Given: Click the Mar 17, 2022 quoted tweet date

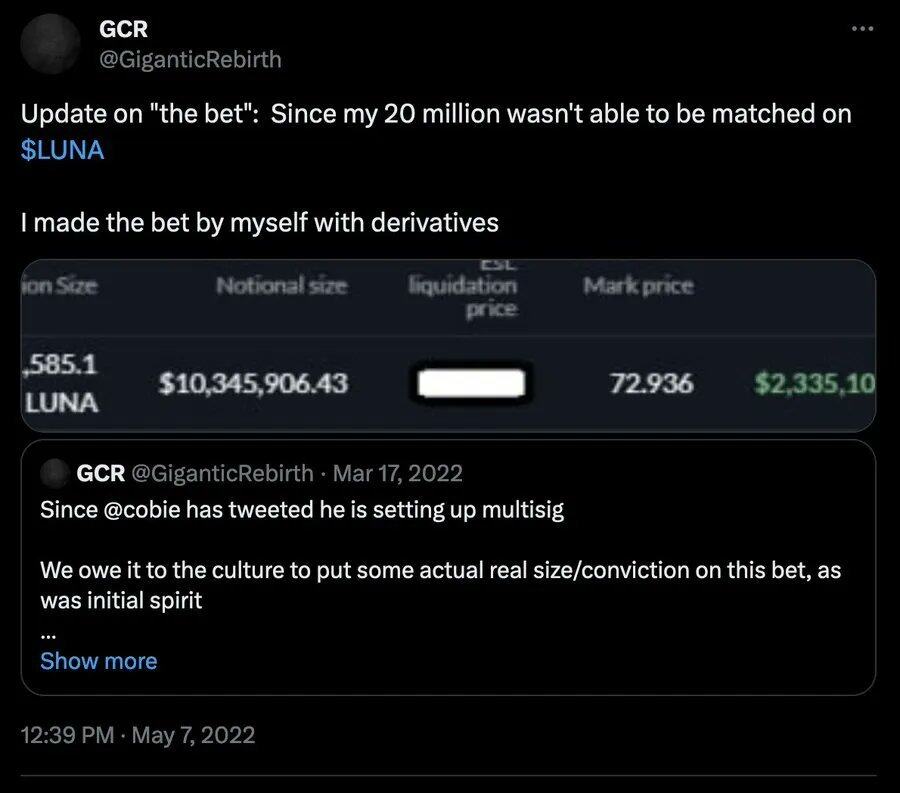Looking at the screenshot, I should (397, 473).
